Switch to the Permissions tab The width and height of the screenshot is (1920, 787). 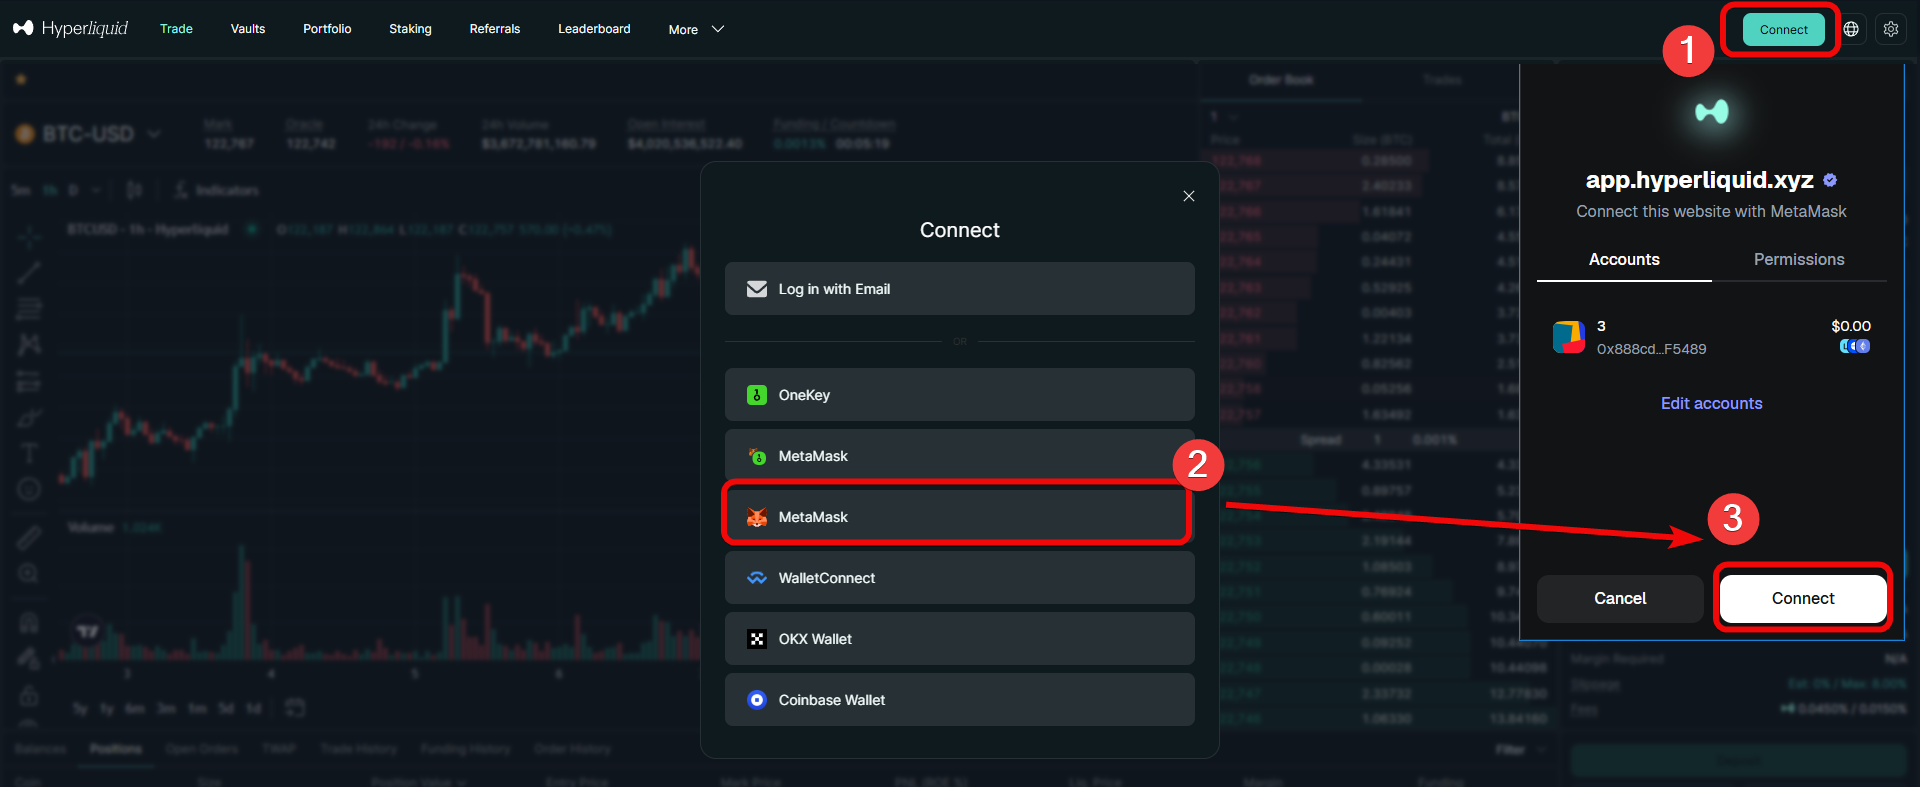tap(1798, 259)
